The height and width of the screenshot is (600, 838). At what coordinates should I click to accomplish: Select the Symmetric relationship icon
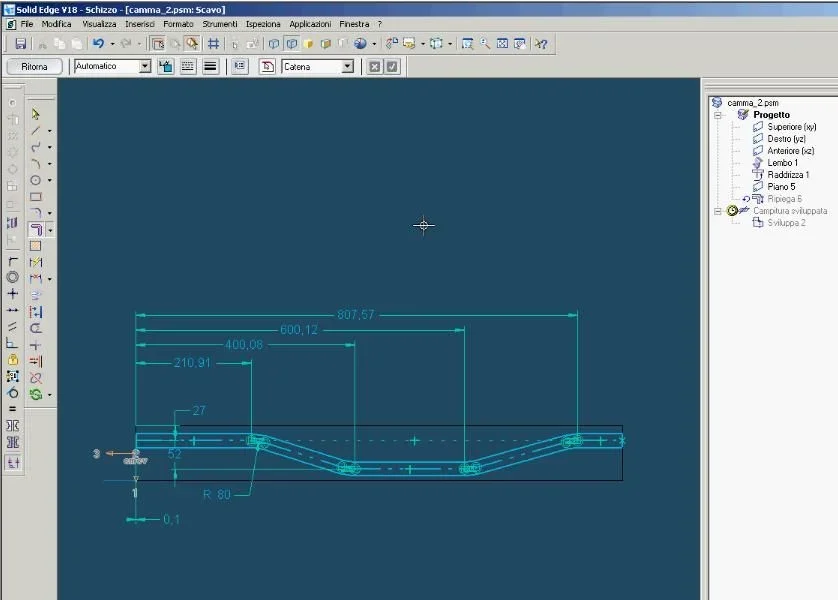tap(12, 426)
